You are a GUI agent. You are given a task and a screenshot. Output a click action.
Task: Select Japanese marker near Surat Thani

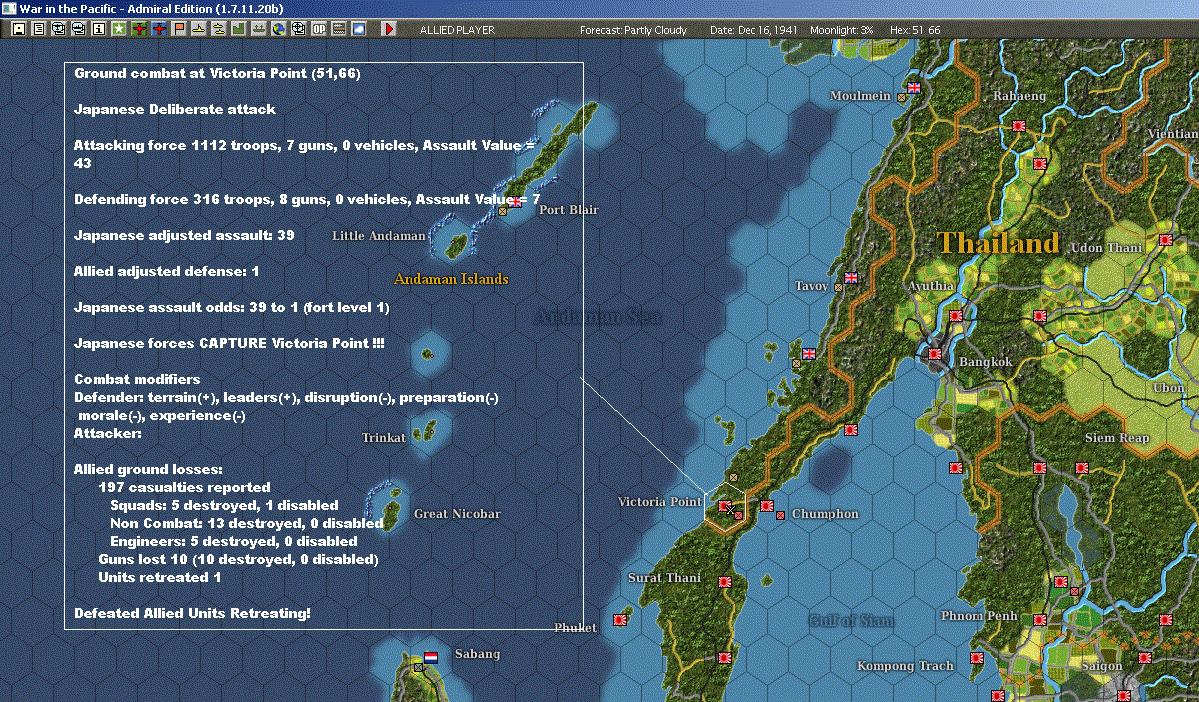click(x=725, y=582)
